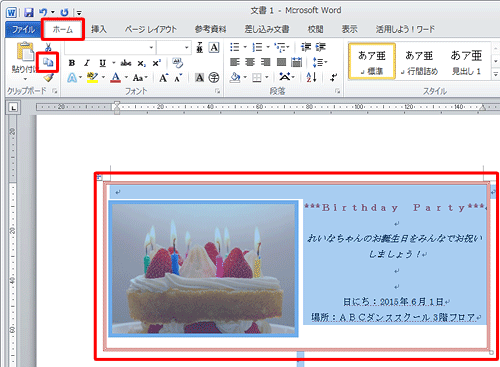Viewport: 500px width, 367px height.
Task: Toggle Align Left paragraph alignment
Action: pos(235,62)
